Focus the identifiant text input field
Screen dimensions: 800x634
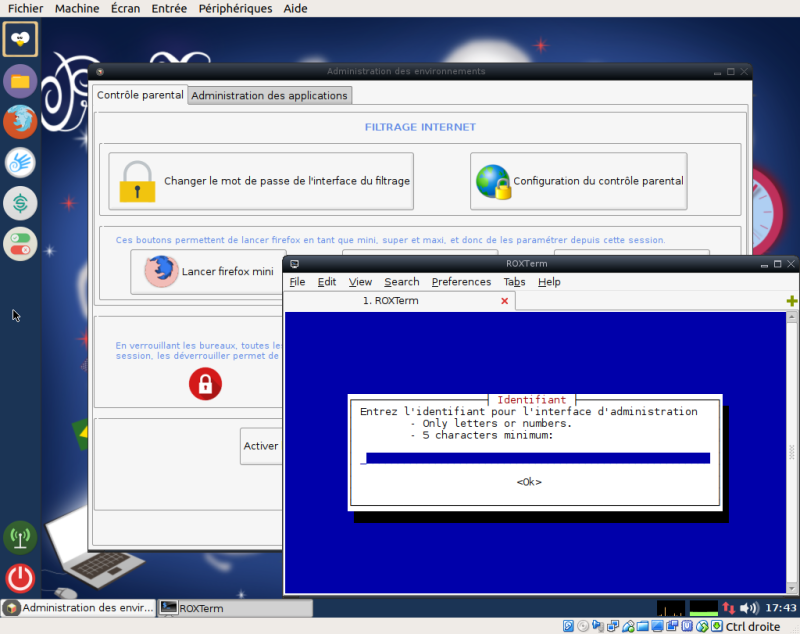535,458
